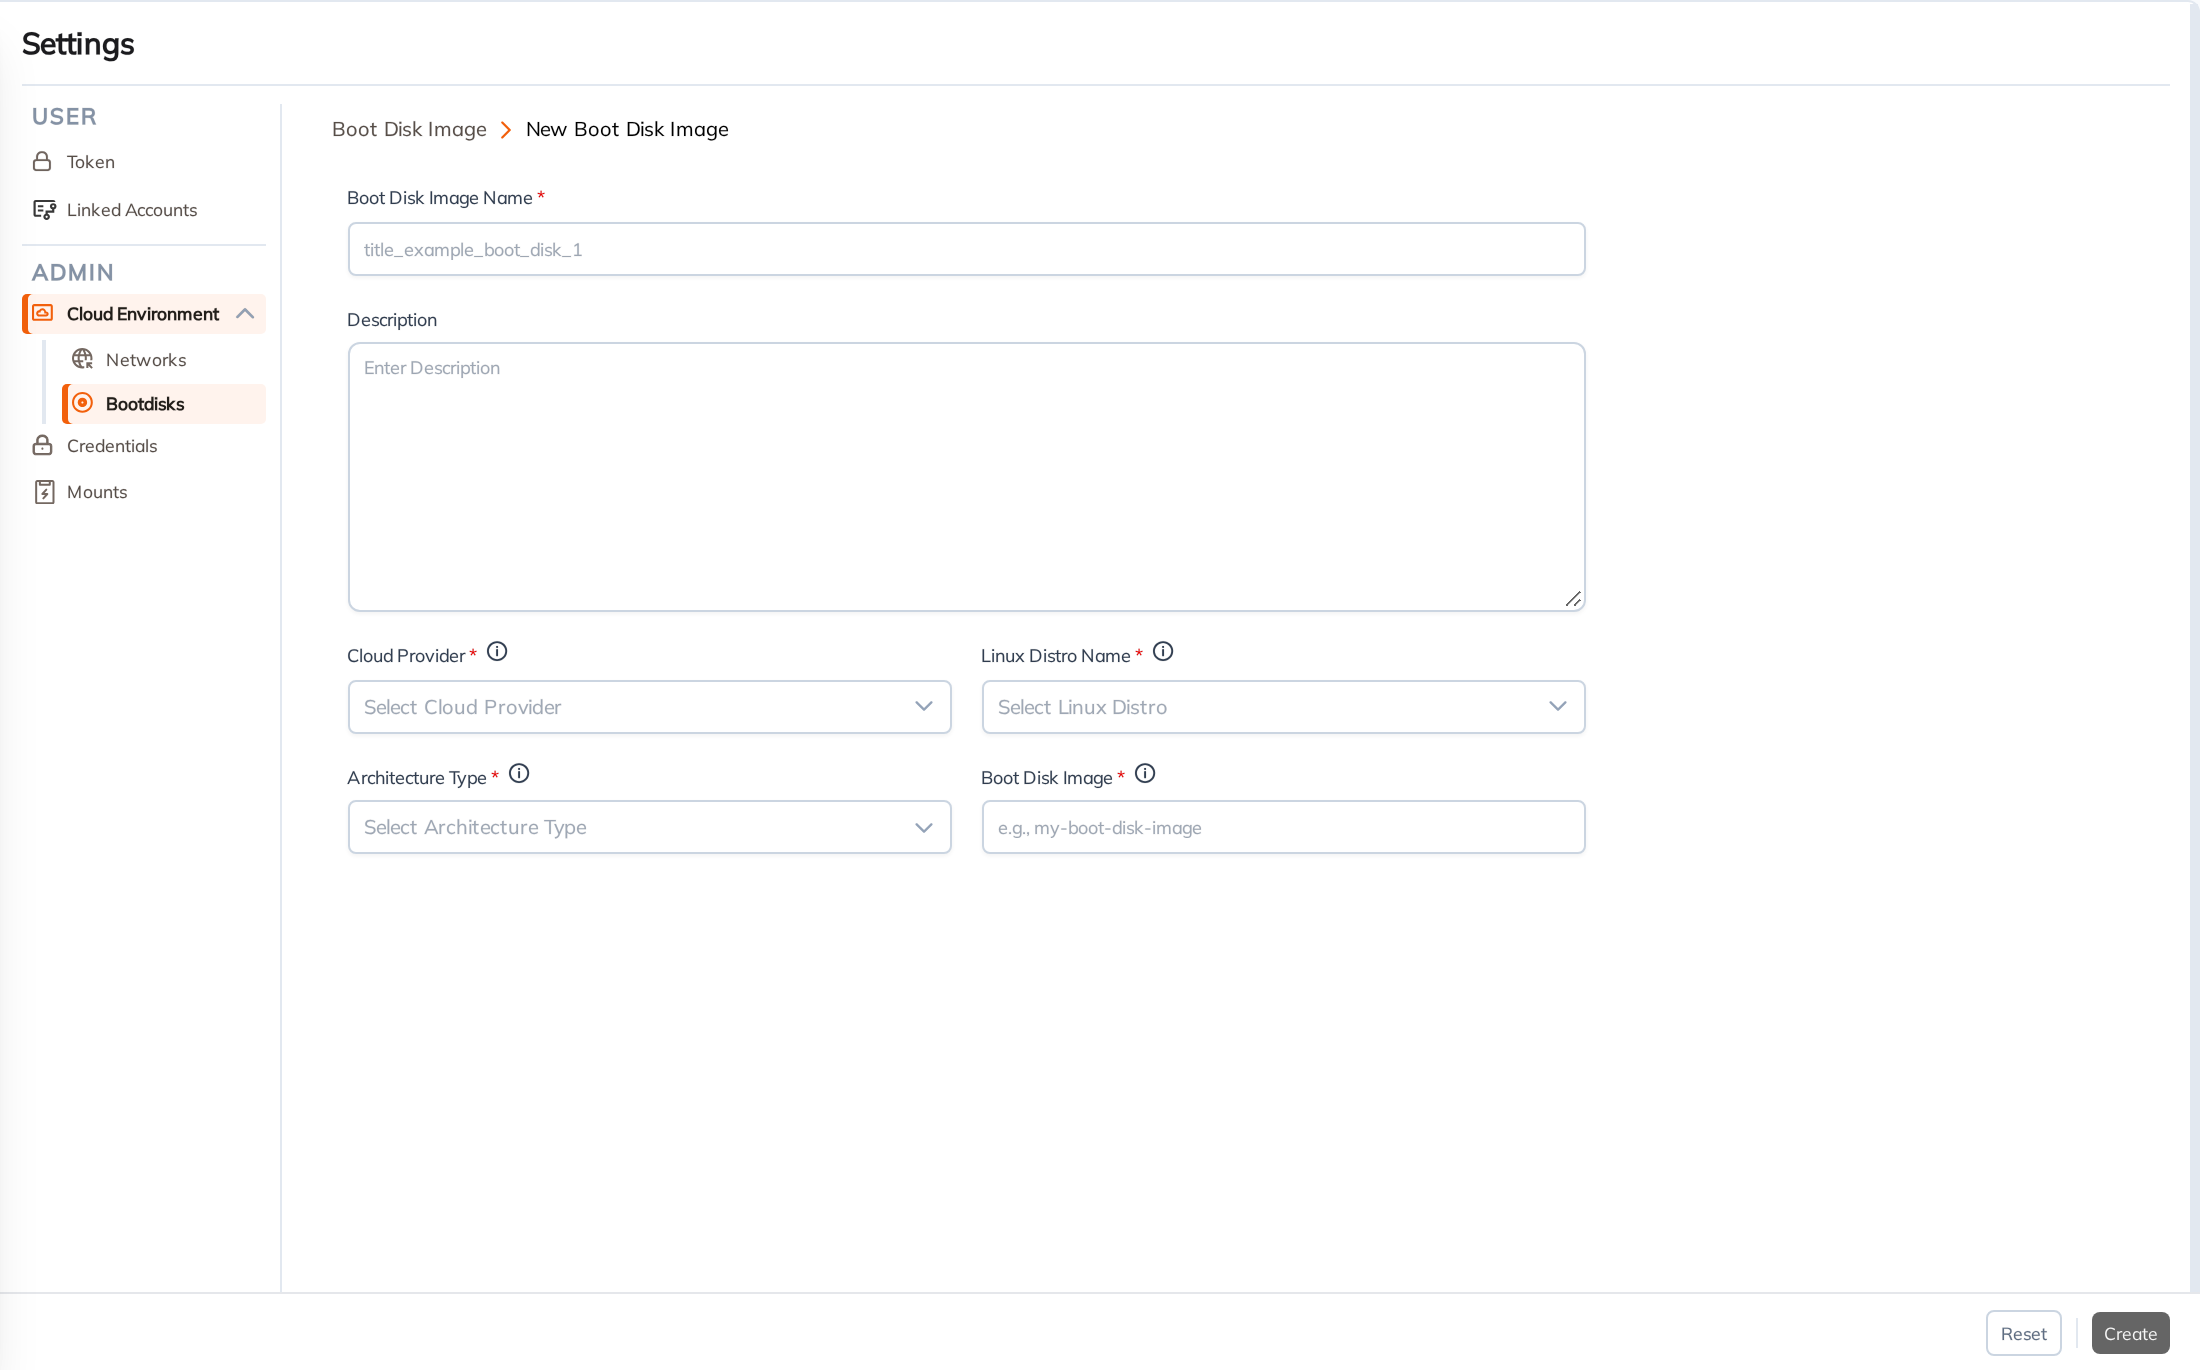This screenshot has width=2200, height=1370.
Task: Click the Bootdisks disk icon
Action: (x=83, y=403)
